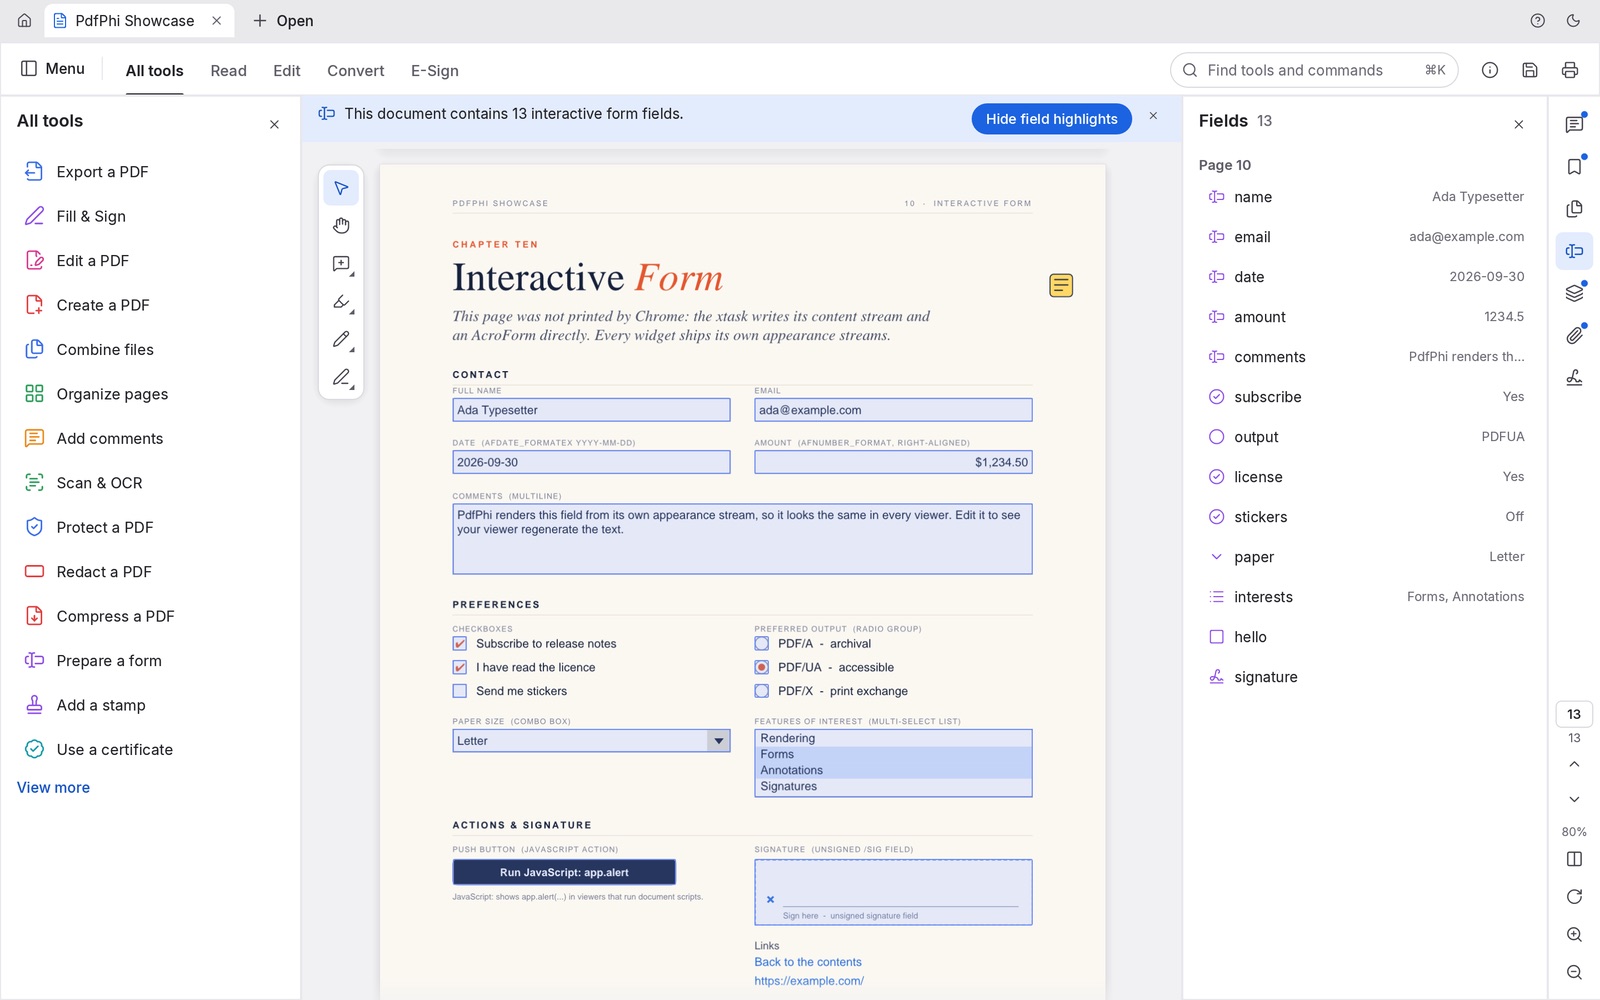Toggle dark mode moon icon
The height and width of the screenshot is (1000, 1600).
point(1573,20)
